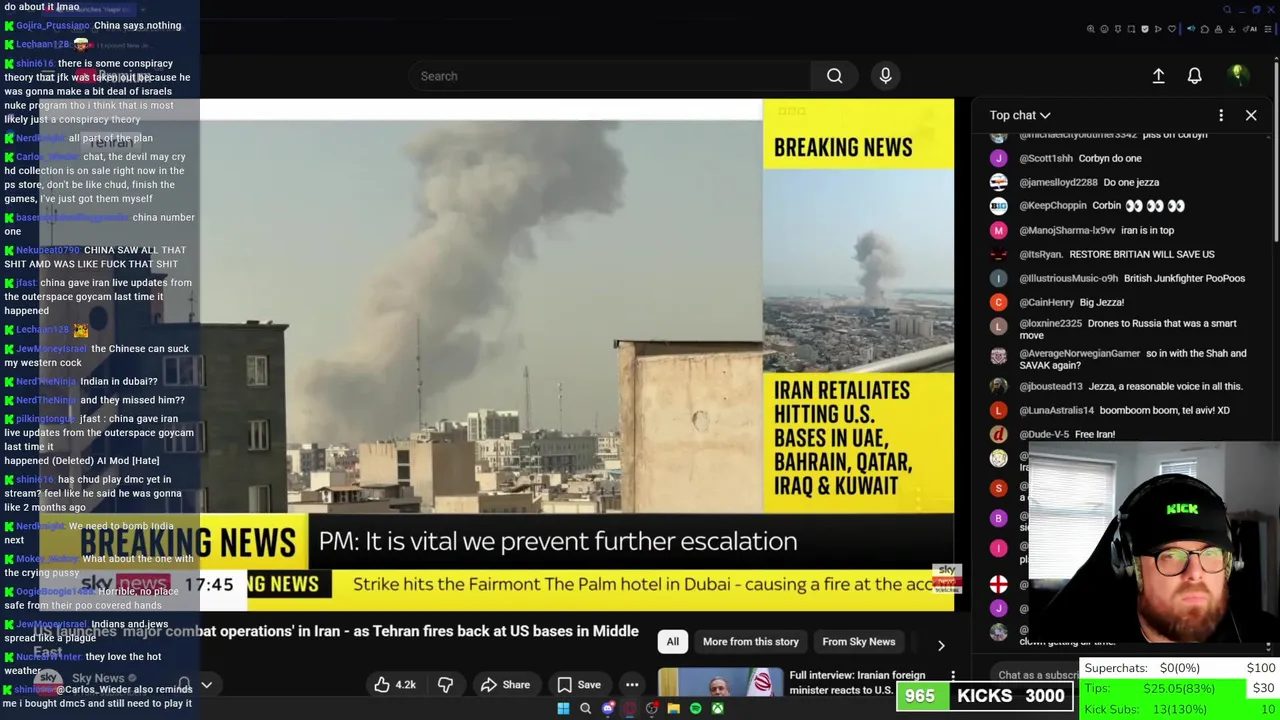Open YouTube notifications bell
Image resolution: width=1280 pixels, height=720 pixels.
point(1194,76)
